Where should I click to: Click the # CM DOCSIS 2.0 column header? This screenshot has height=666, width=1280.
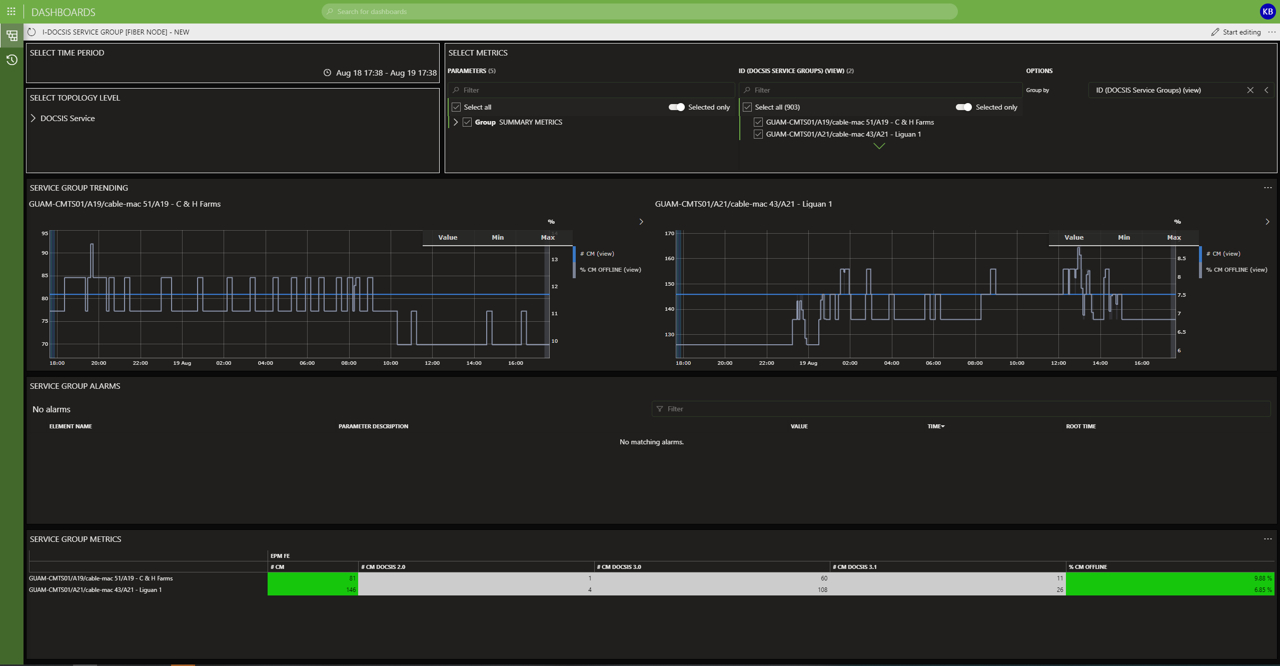pyautogui.click(x=476, y=567)
